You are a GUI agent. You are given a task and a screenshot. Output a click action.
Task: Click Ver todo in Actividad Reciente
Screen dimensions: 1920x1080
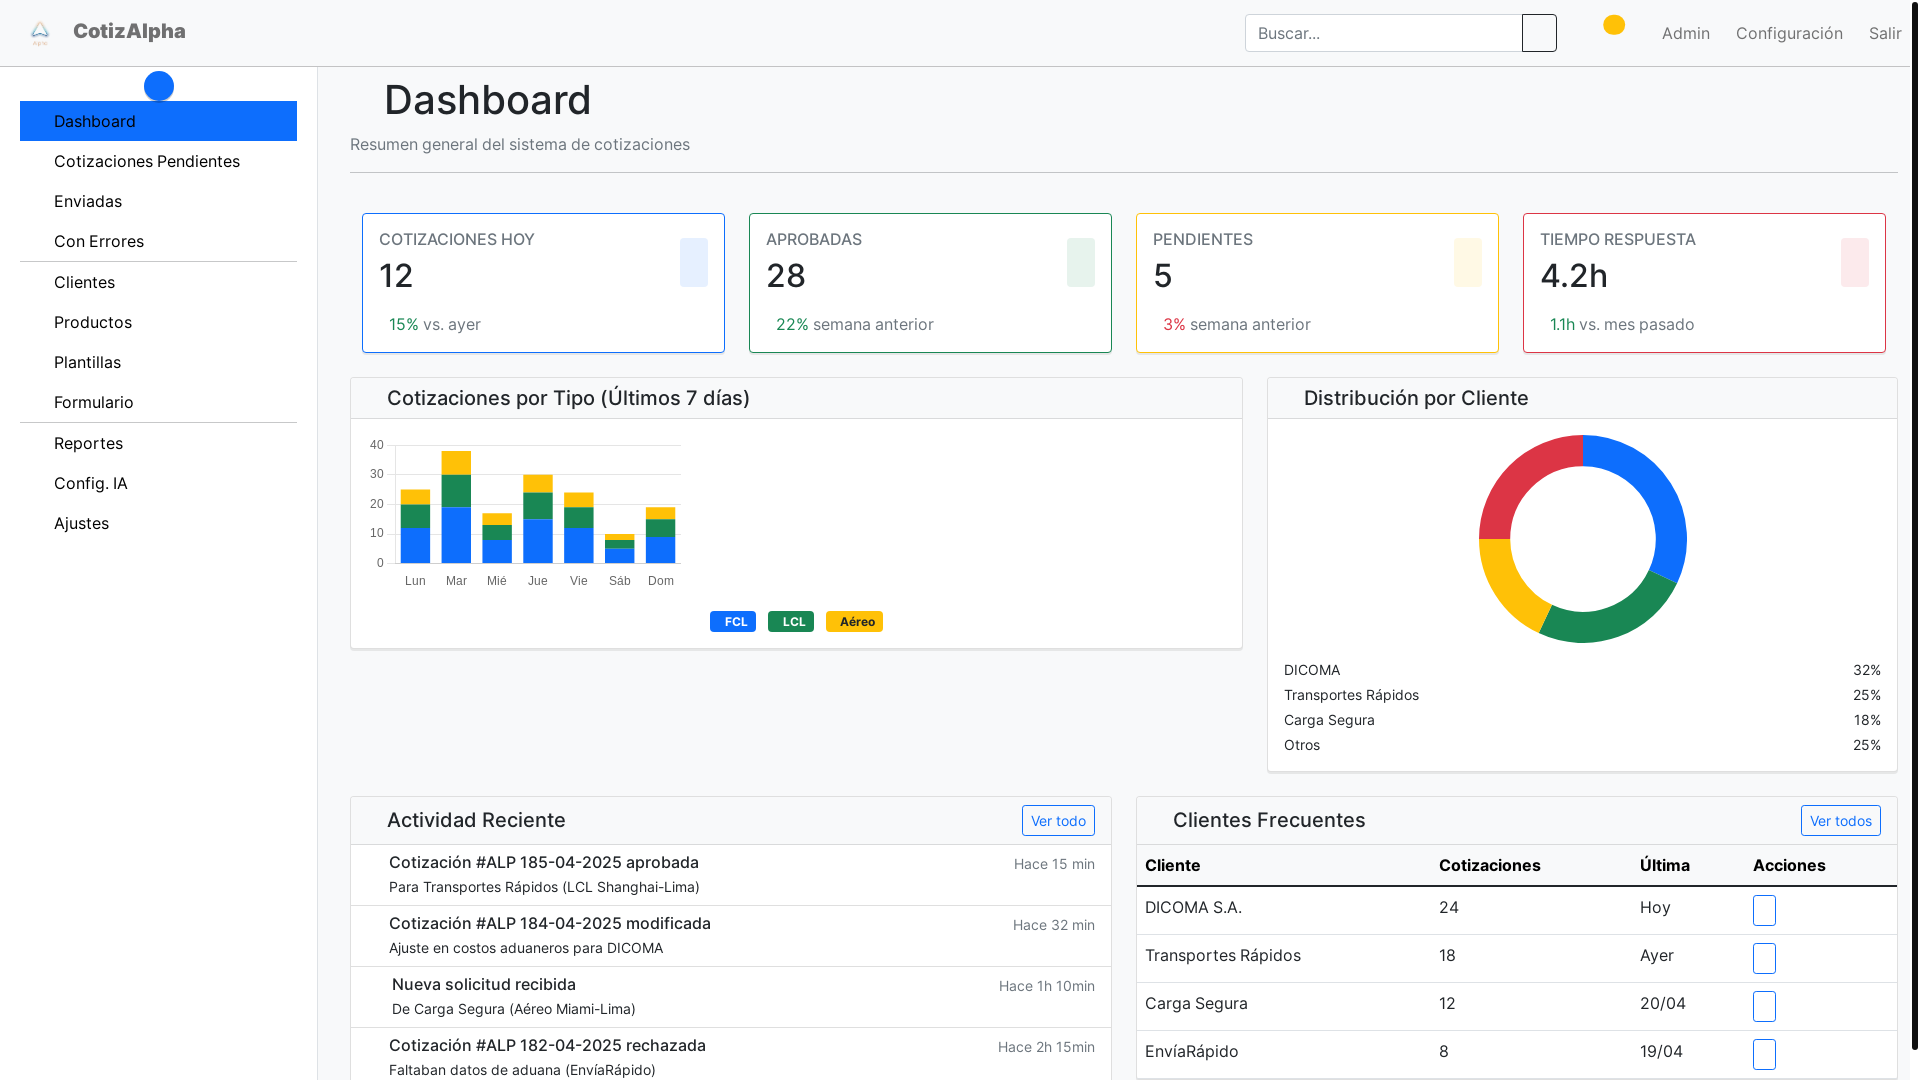(x=1058, y=820)
